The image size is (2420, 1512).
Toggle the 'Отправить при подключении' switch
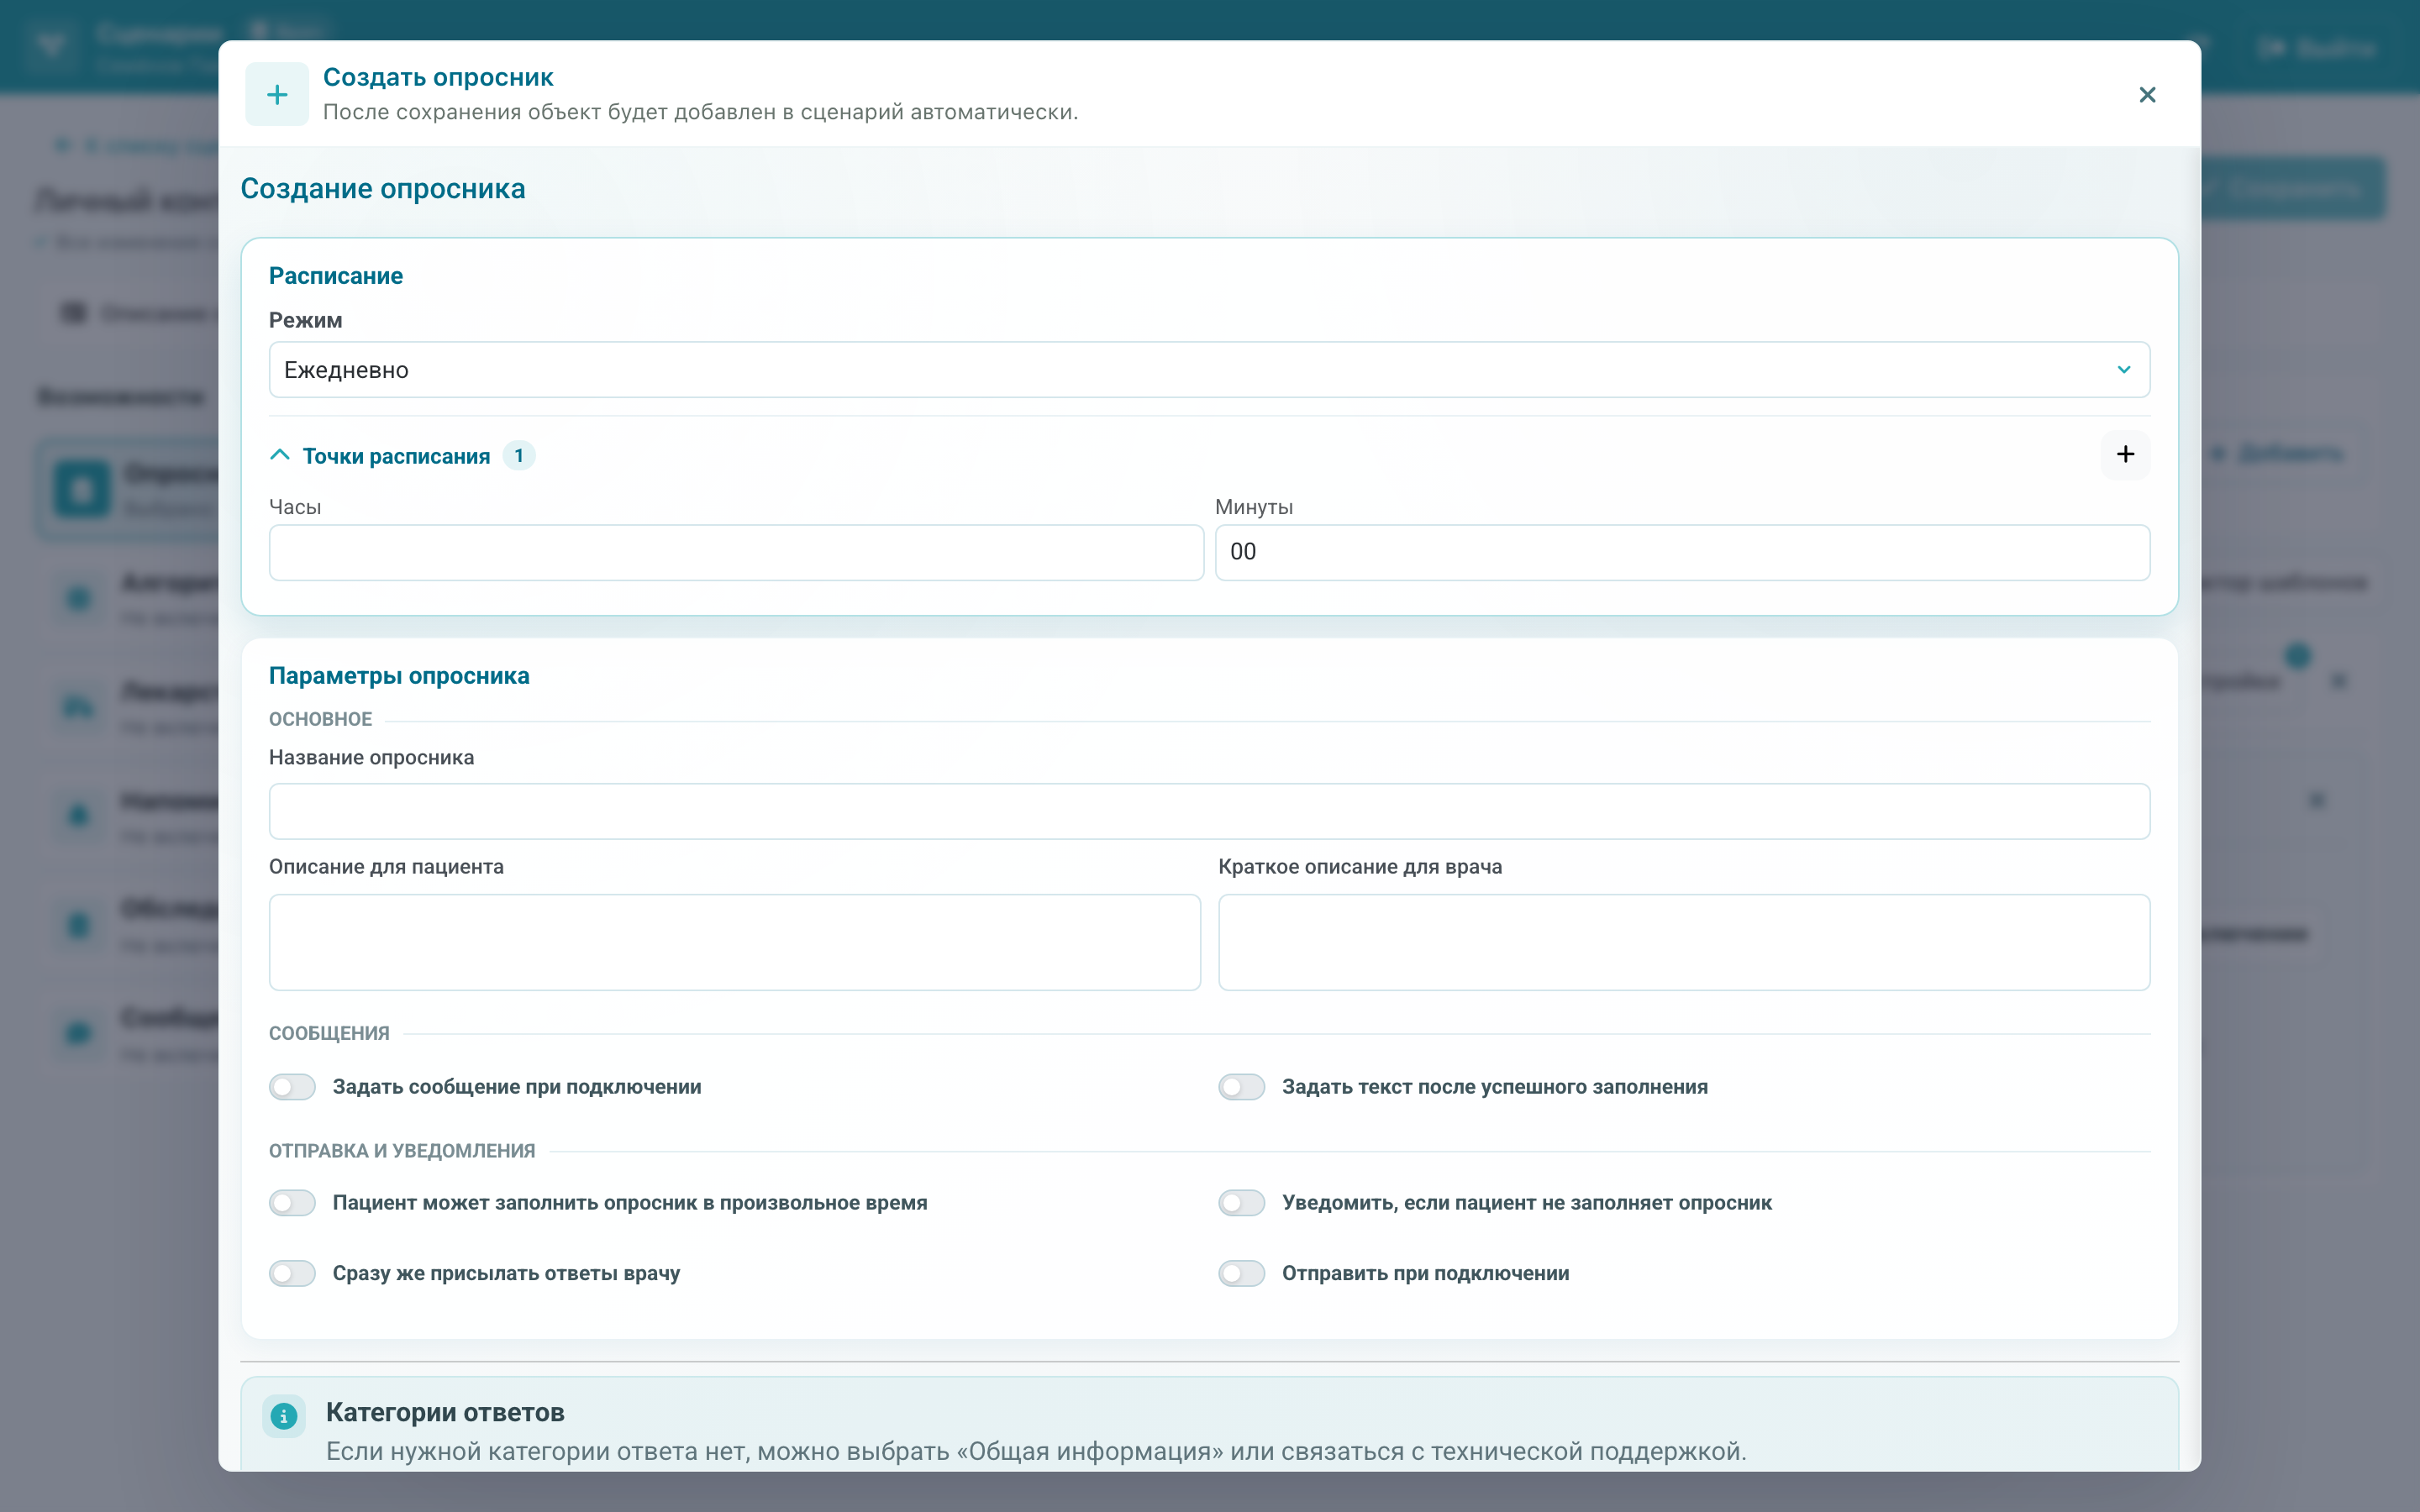coord(1241,1273)
